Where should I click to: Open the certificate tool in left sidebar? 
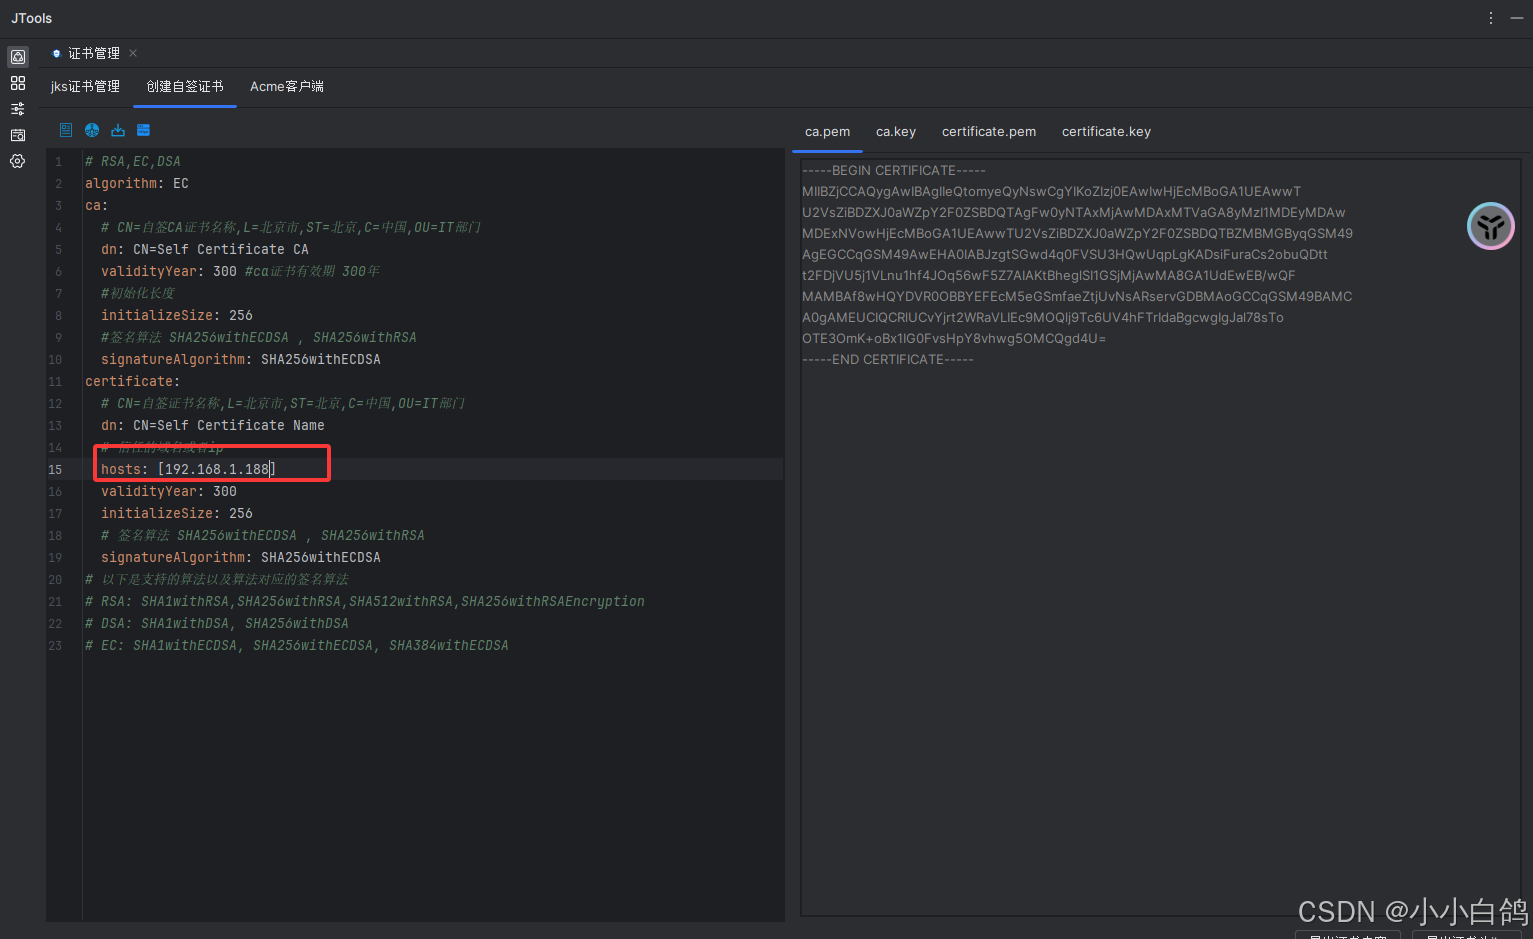[x=18, y=57]
